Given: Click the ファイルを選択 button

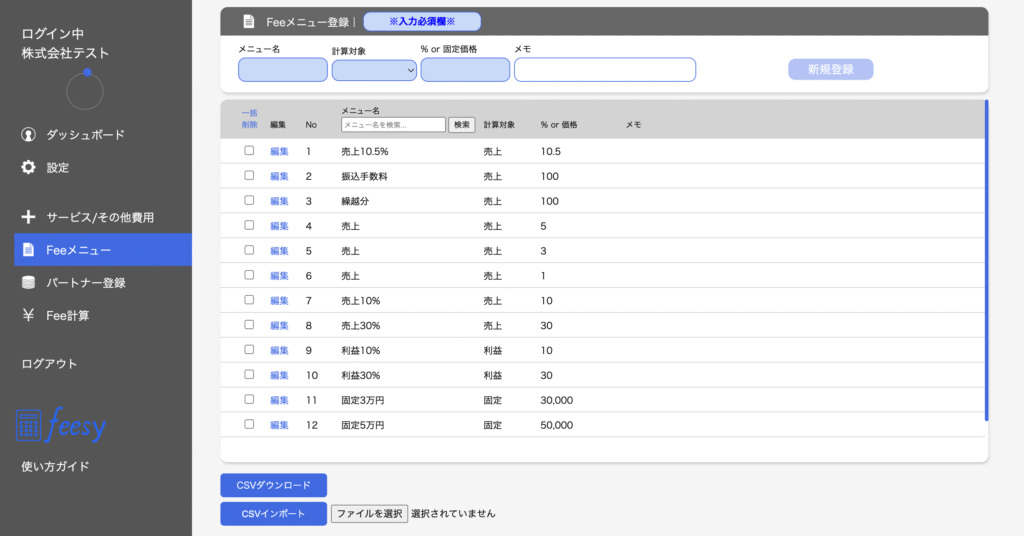Looking at the screenshot, I should point(370,514).
